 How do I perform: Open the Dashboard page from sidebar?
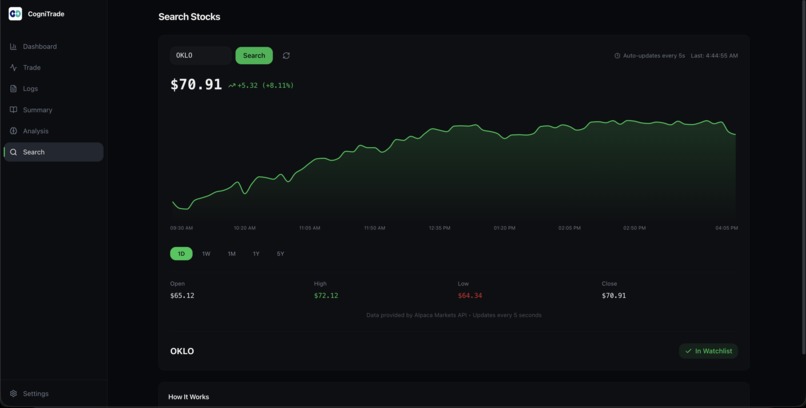[53, 47]
